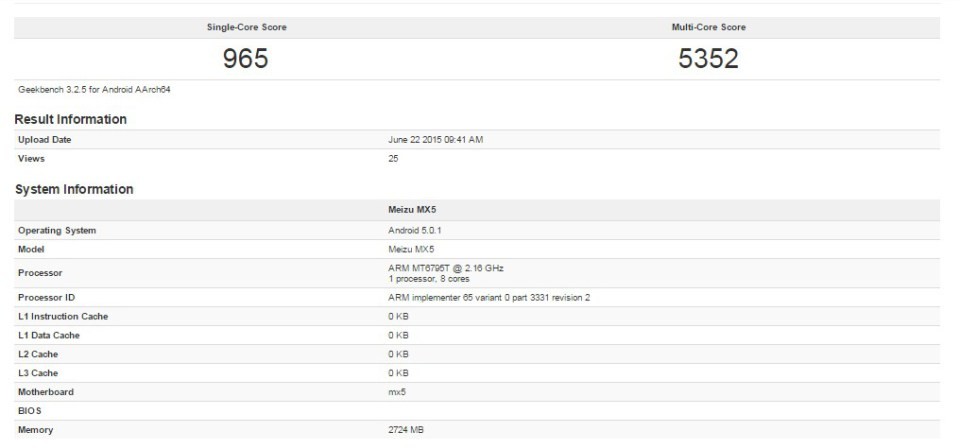The height and width of the screenshot is (448, 960).
Task: Select the single-core score value 965
Action: (246, 59)
